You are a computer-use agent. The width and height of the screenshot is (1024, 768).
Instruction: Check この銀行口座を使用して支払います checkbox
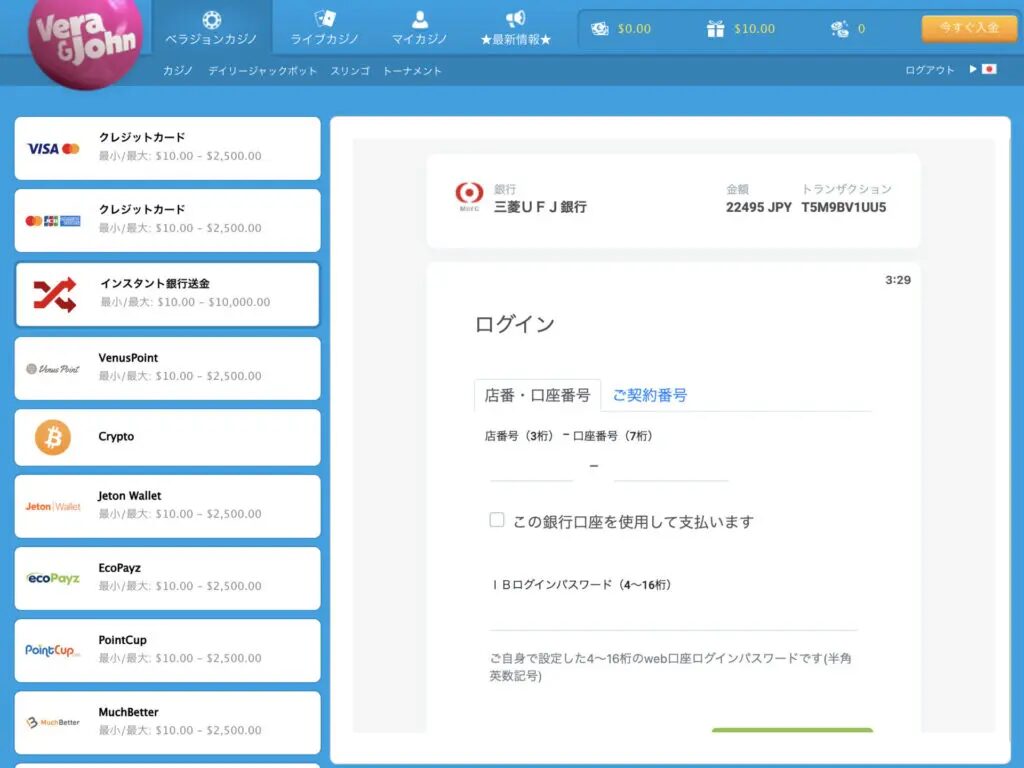(x=497, y=520)
